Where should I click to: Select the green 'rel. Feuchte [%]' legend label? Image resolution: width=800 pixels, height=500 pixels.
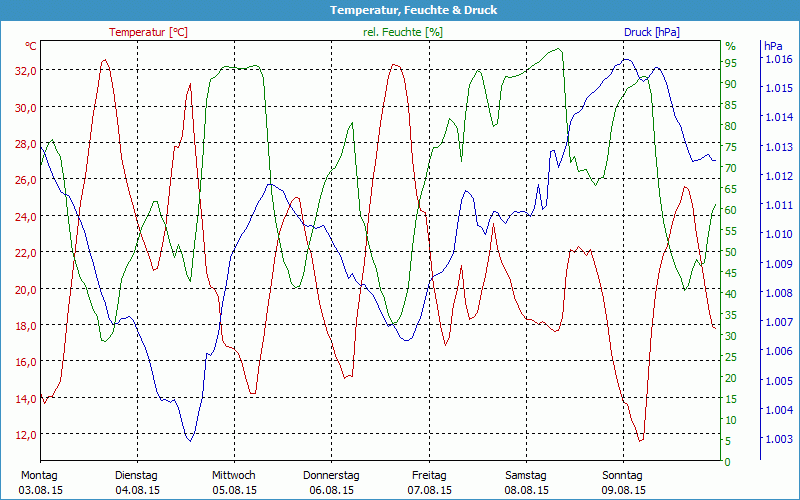point(402,32)
